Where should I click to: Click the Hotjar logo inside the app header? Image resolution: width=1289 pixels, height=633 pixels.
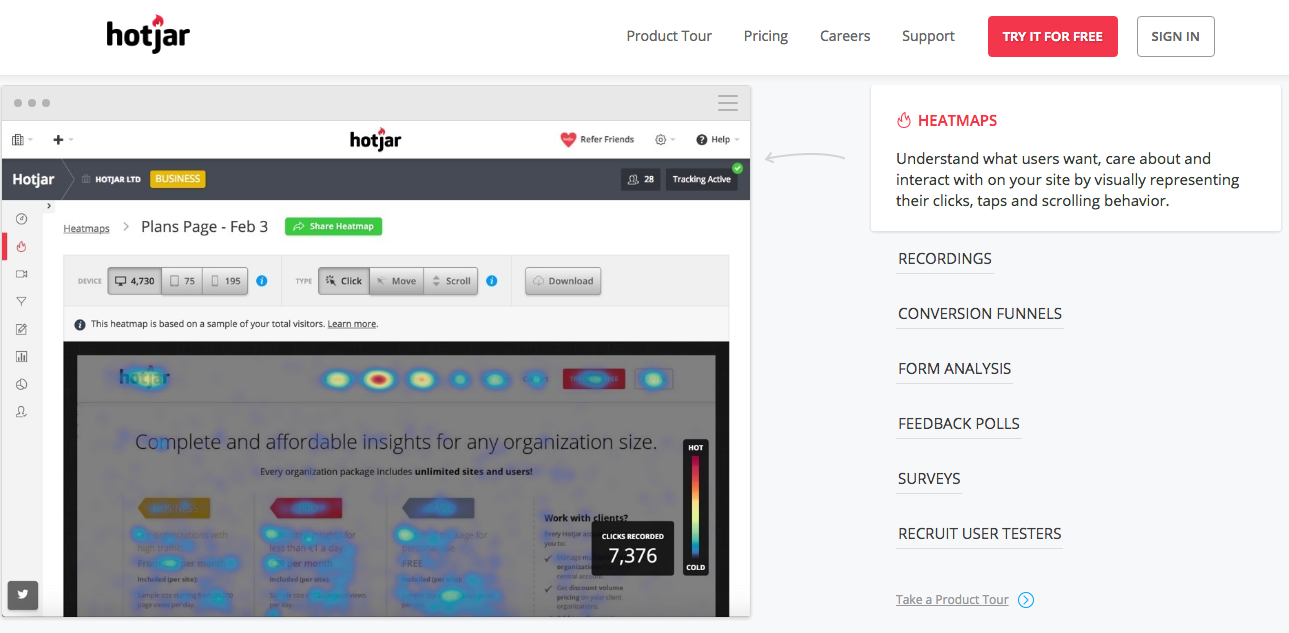pyautogui.click(x=376, y=139)
